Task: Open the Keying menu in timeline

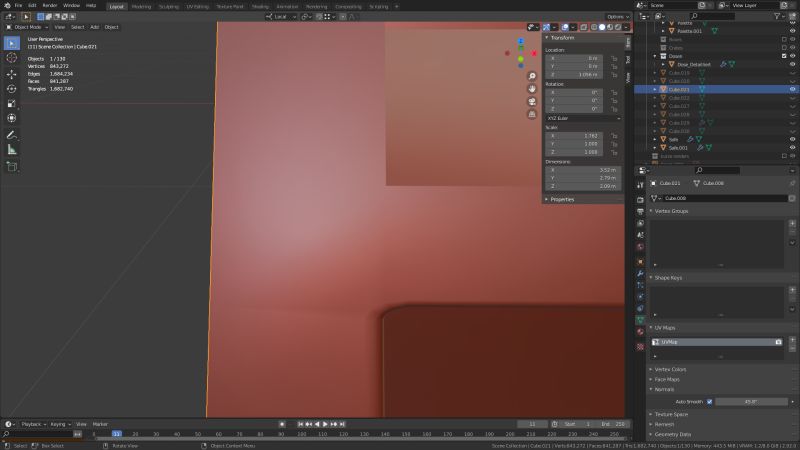Action: pyautogui.click(x=60, y=424)
